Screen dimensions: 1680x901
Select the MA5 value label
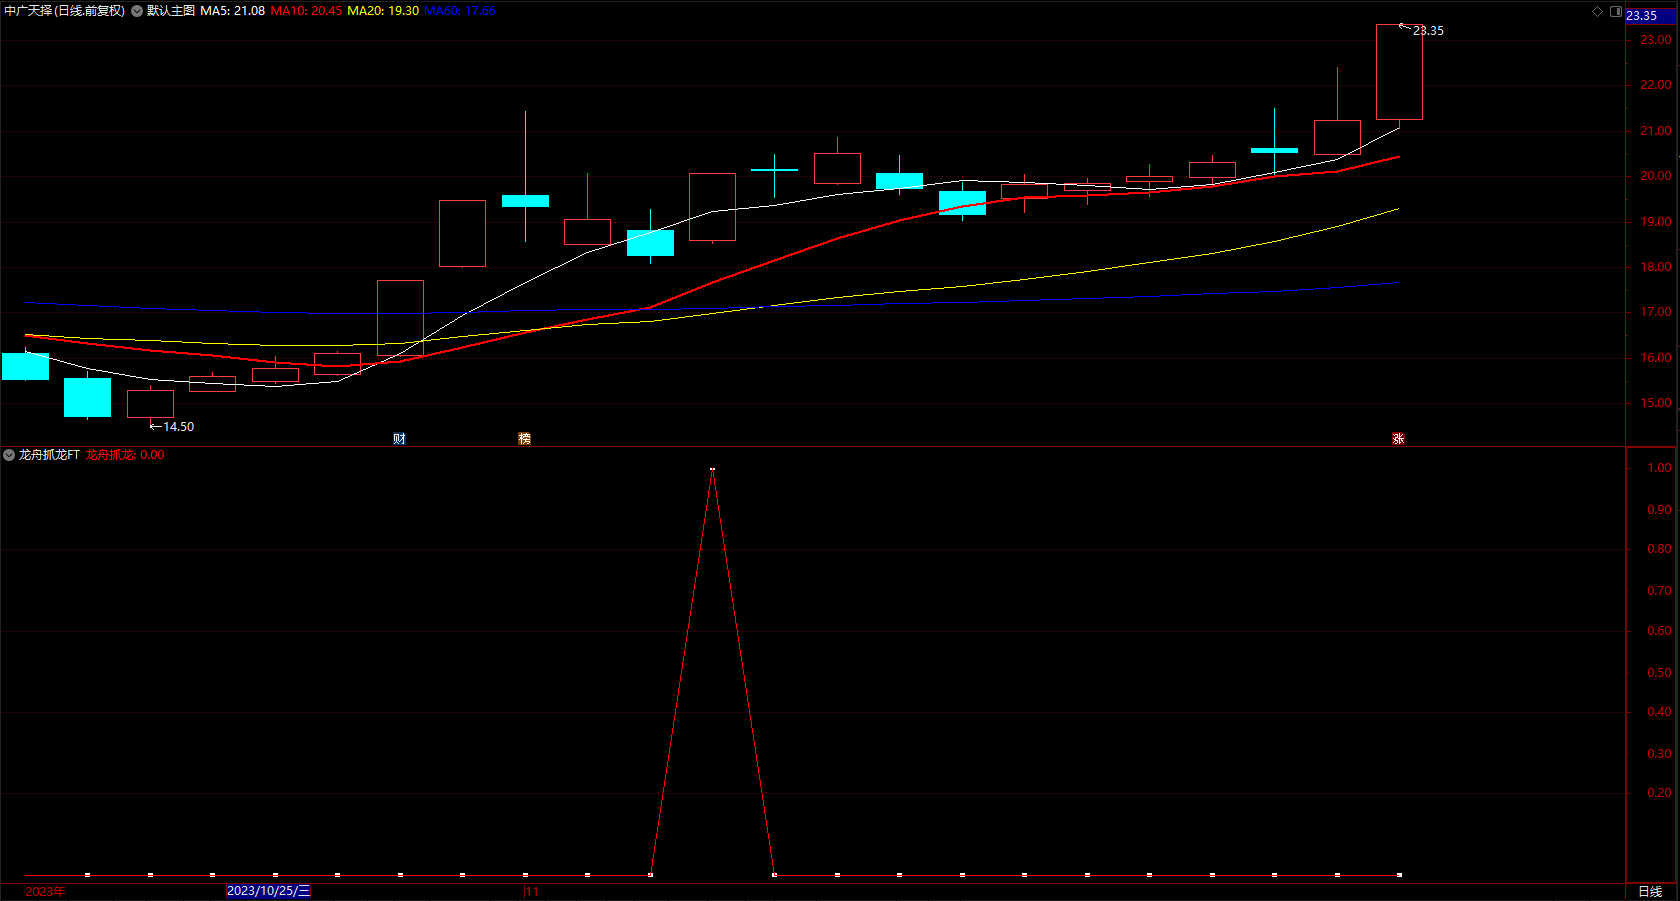233,11
